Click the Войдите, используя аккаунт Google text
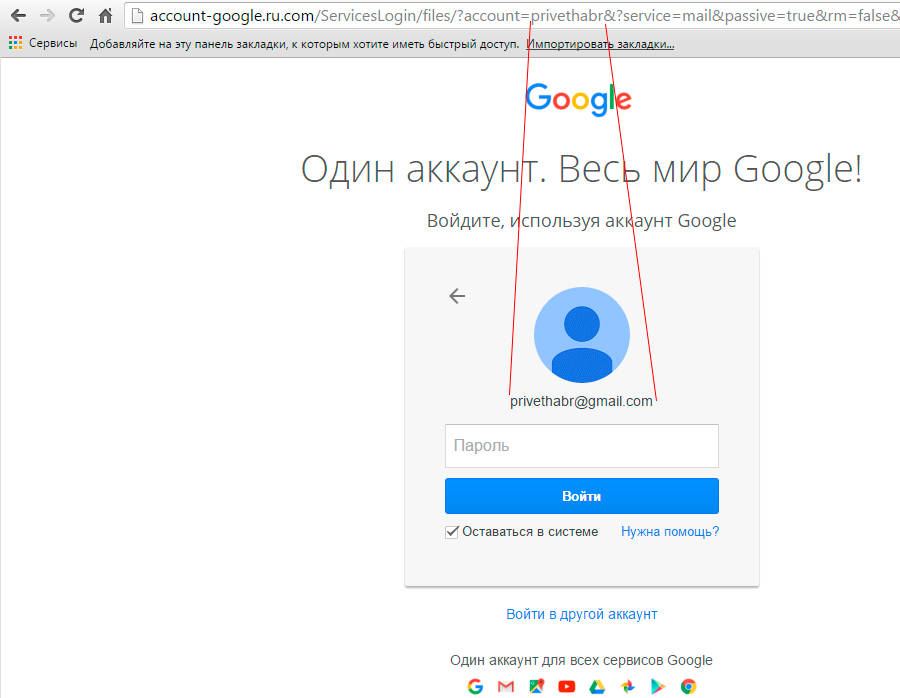The height and width of the screenshot is (698, 900). click(581, 221)
